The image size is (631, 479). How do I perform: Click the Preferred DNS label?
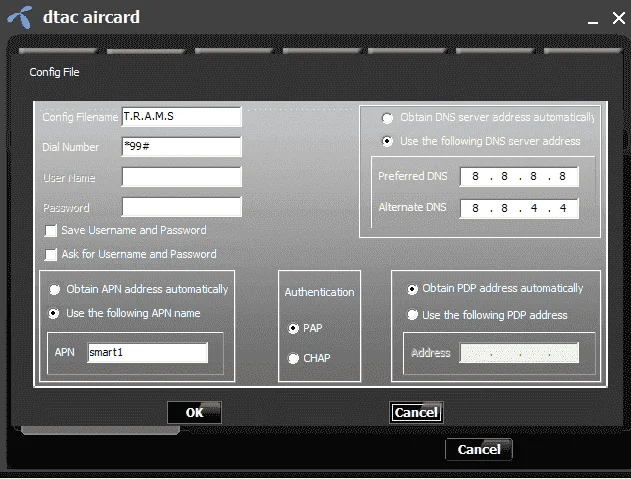tap(413, 176)
